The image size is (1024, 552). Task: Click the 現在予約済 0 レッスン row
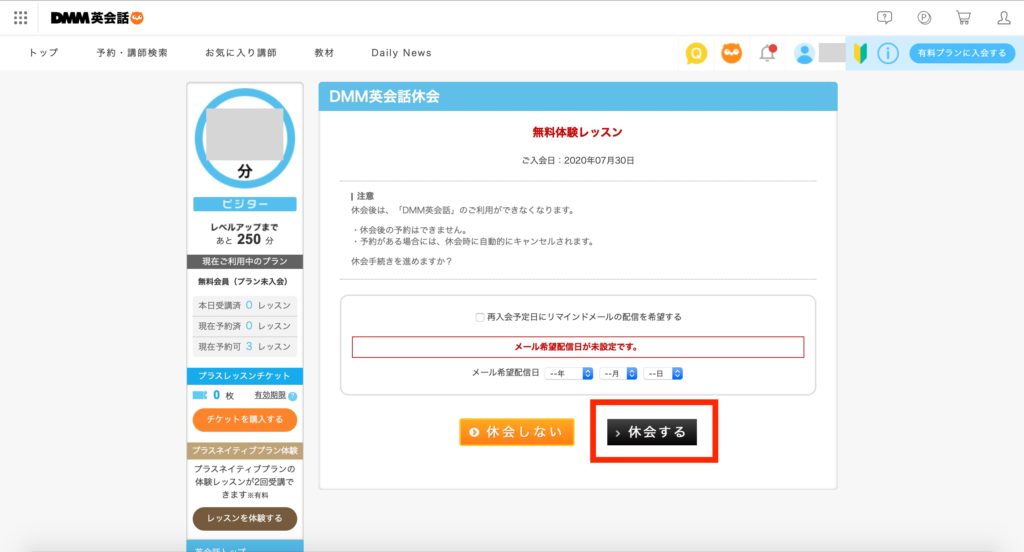tap(245, 325)
